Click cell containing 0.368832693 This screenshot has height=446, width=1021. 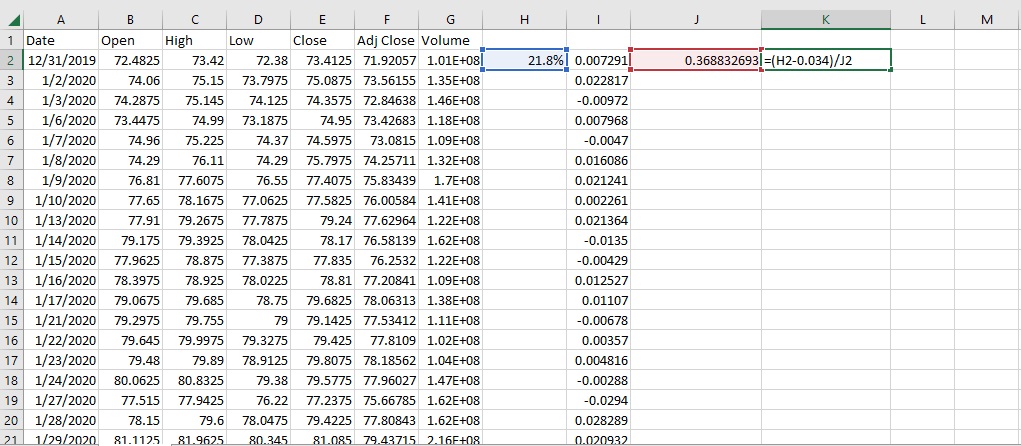(x=696, y=61)
